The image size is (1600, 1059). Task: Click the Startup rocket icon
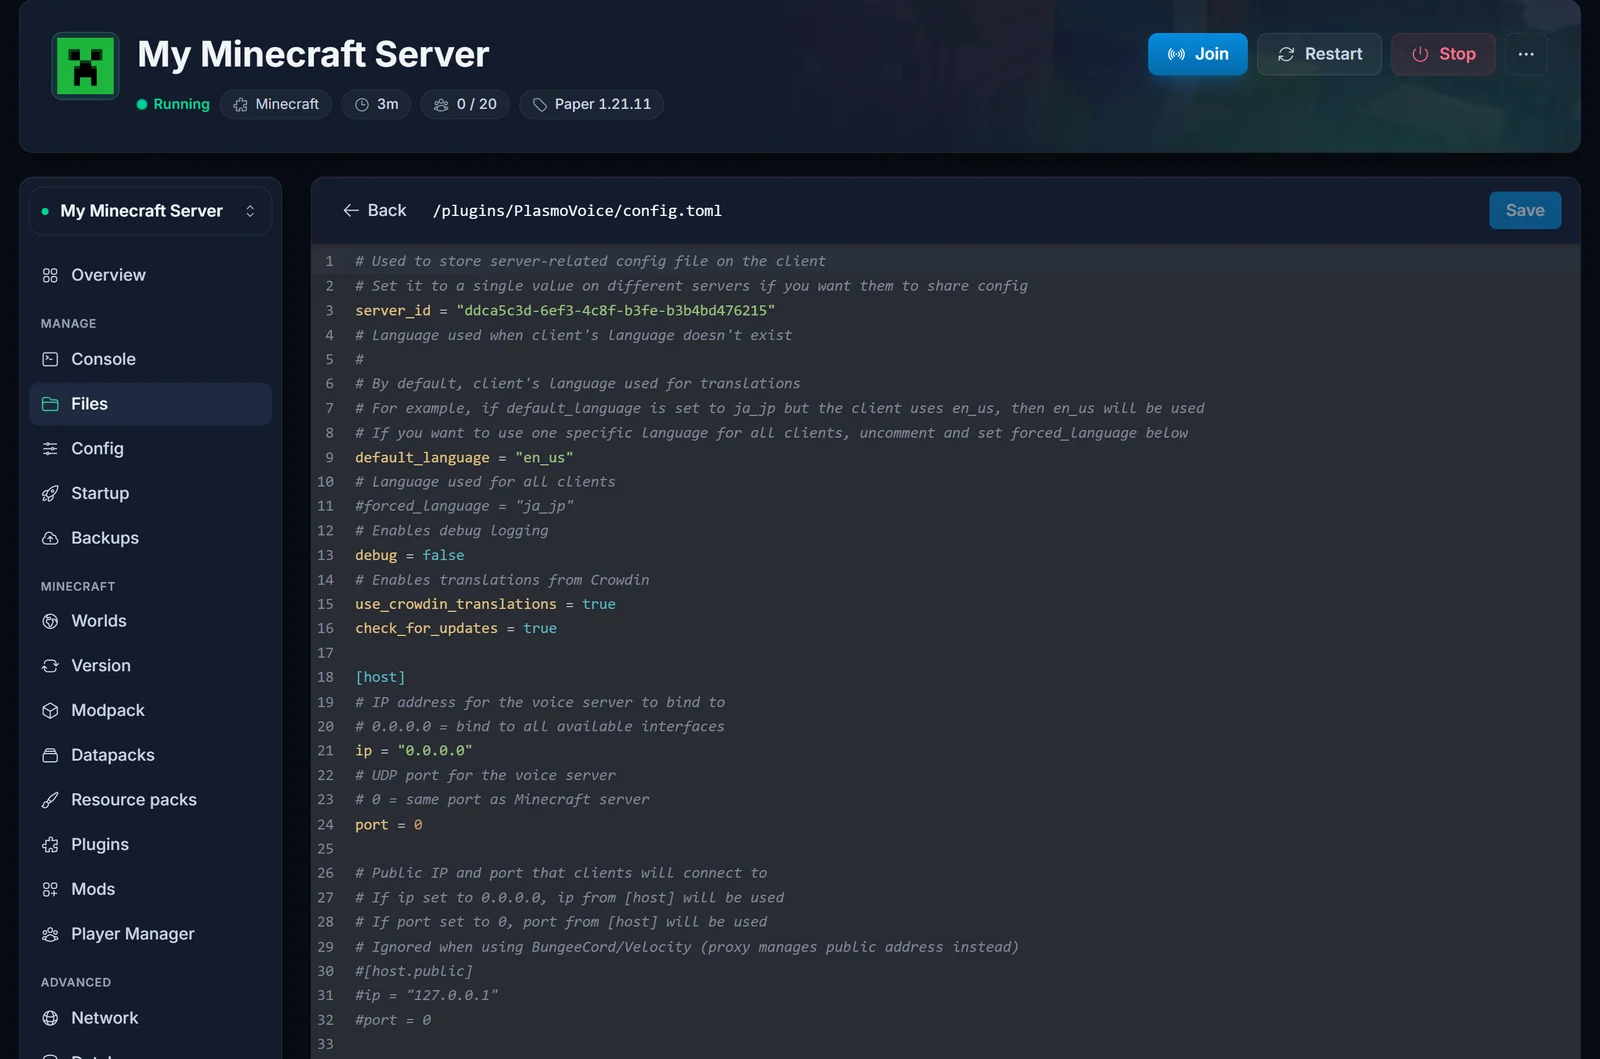(50, 493)
